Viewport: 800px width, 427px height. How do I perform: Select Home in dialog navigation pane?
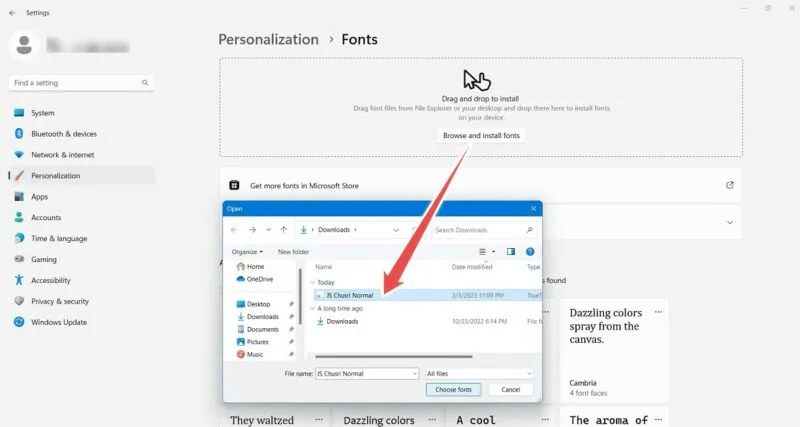tap(251, 266)
